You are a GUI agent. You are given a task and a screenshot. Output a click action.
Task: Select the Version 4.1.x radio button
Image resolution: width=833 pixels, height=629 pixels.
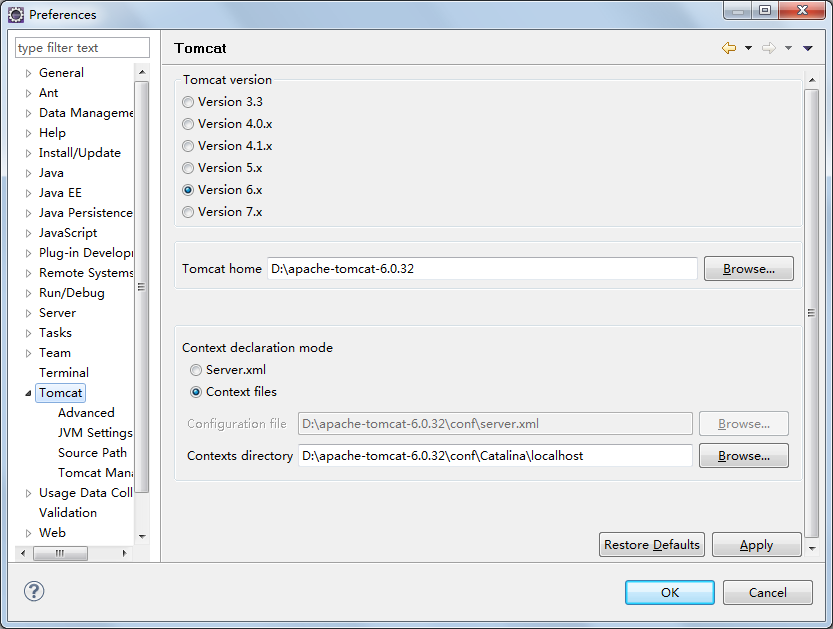coord(188,146)
